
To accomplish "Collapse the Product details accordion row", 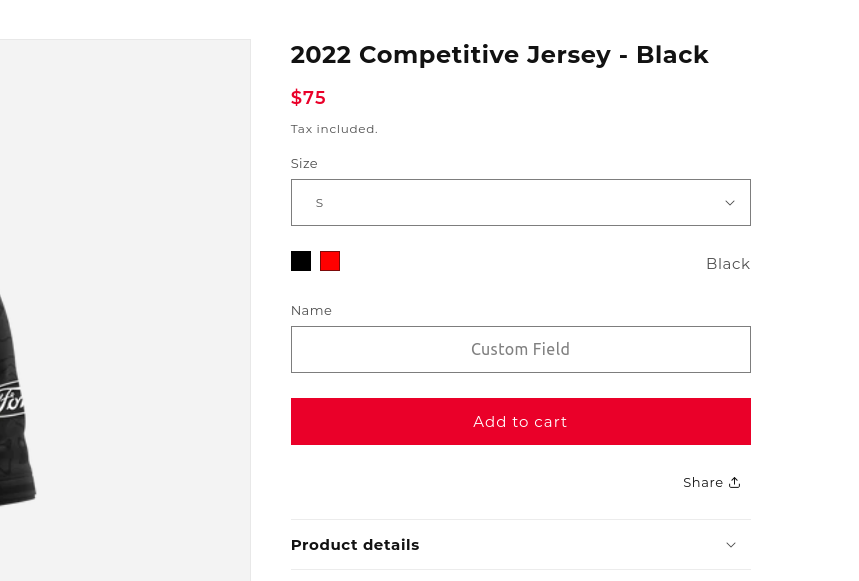I will [520, 545].
